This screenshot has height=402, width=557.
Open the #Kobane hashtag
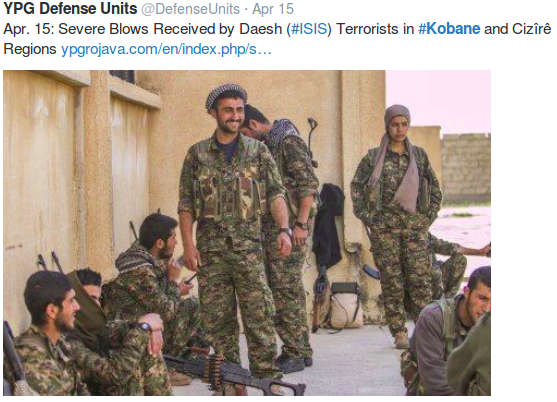(449, 29)
